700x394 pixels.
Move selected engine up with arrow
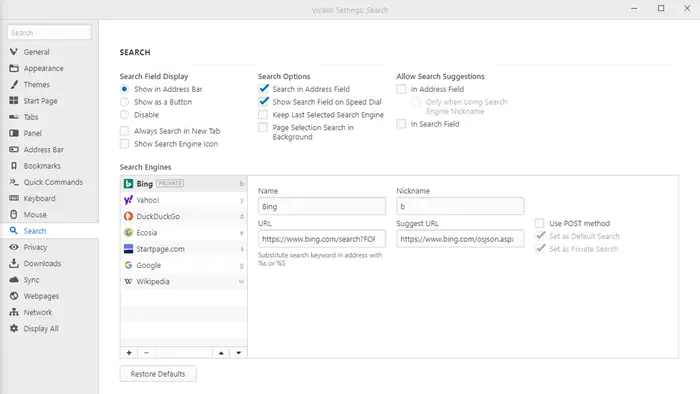[x=221, y=353]
